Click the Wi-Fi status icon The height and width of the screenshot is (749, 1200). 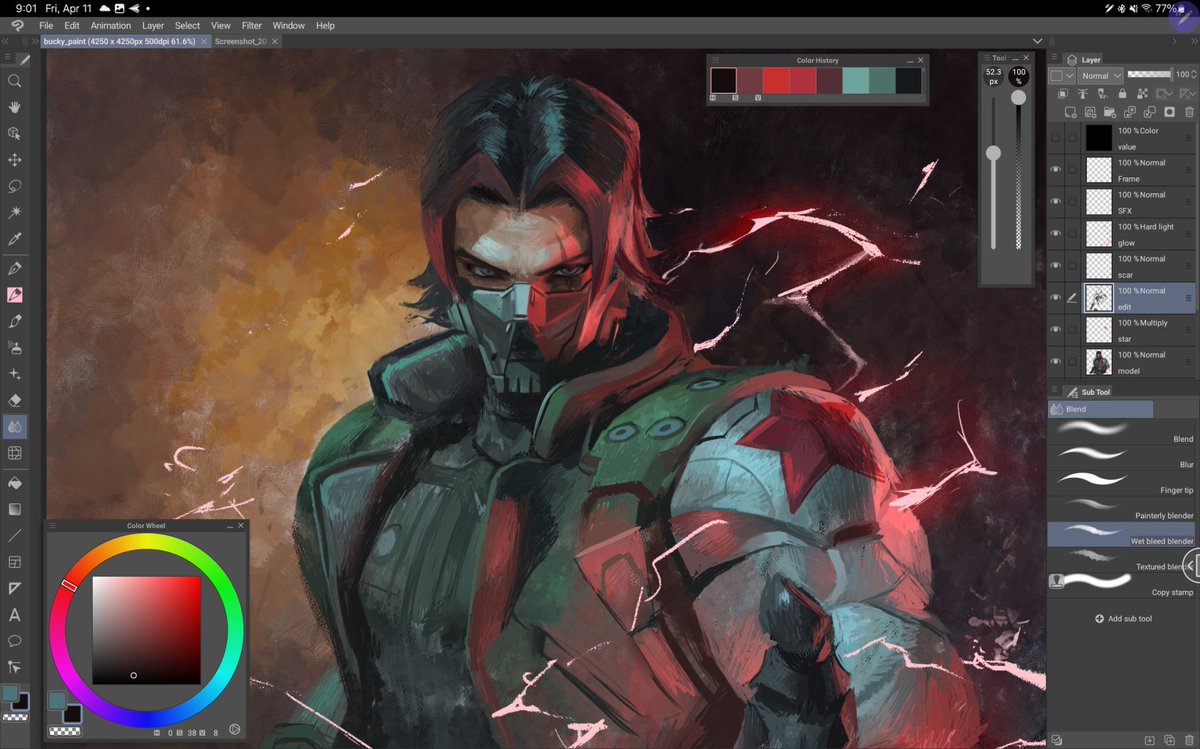(1146, 8)
